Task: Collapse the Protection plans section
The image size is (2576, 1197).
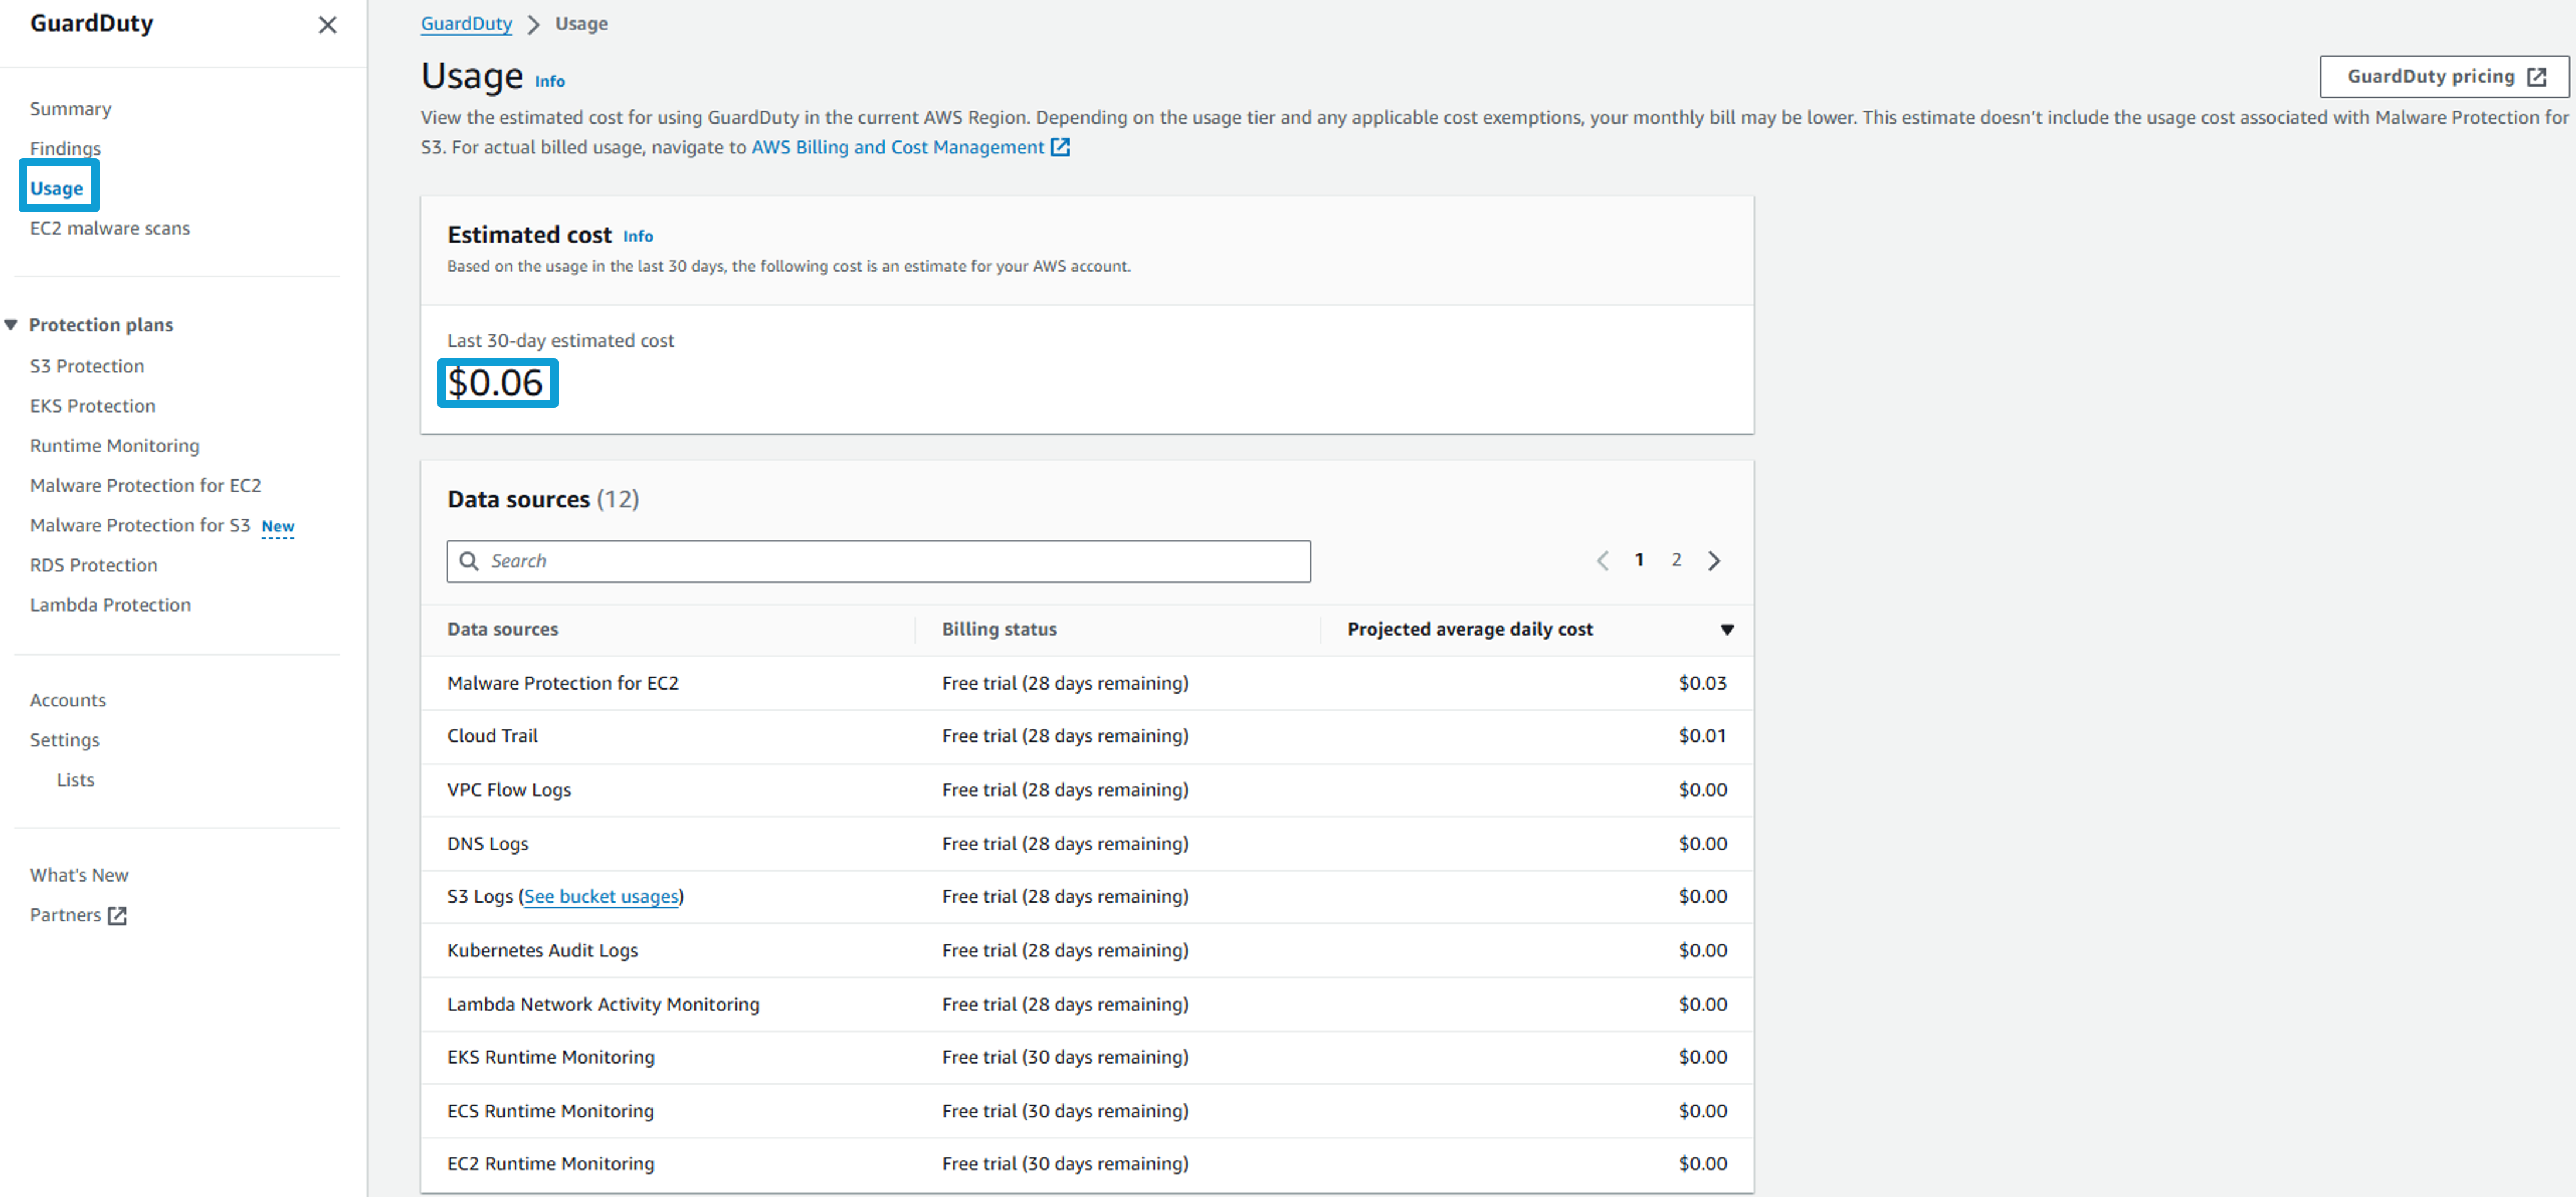Action: [11, 325]
